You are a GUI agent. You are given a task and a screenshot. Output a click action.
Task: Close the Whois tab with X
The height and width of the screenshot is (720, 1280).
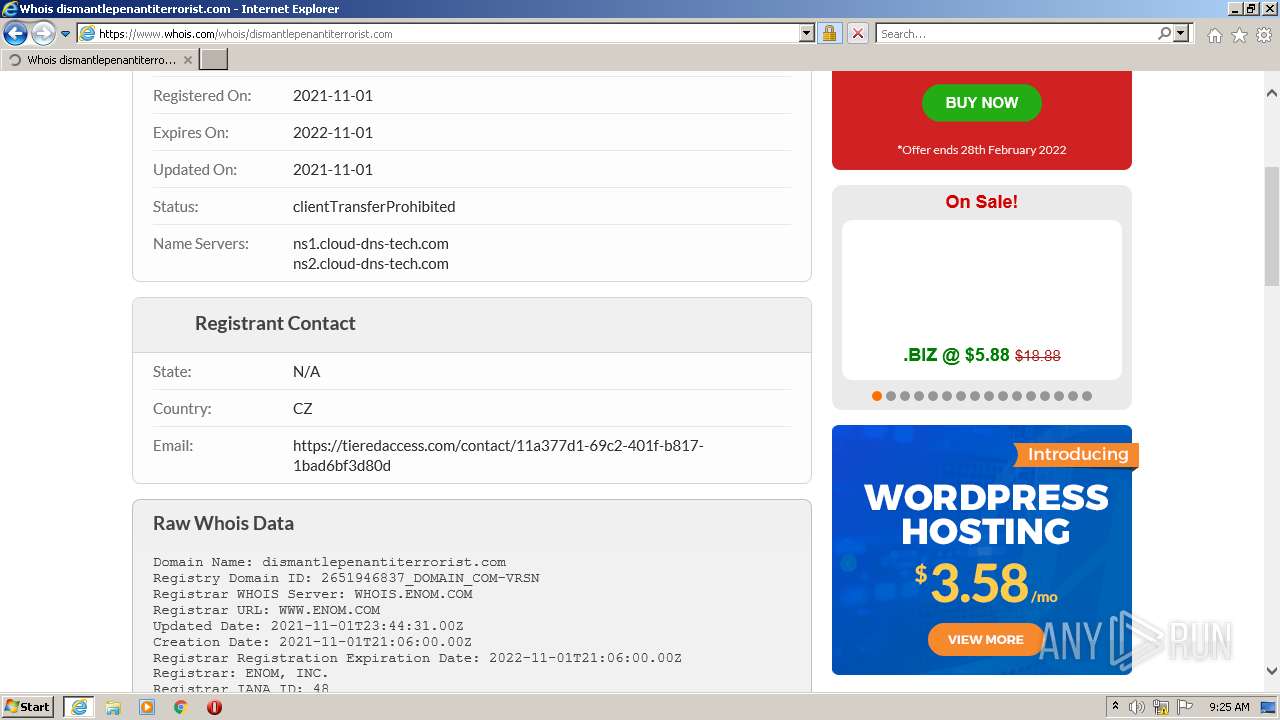pyautogui.click(x=187, y=60)
